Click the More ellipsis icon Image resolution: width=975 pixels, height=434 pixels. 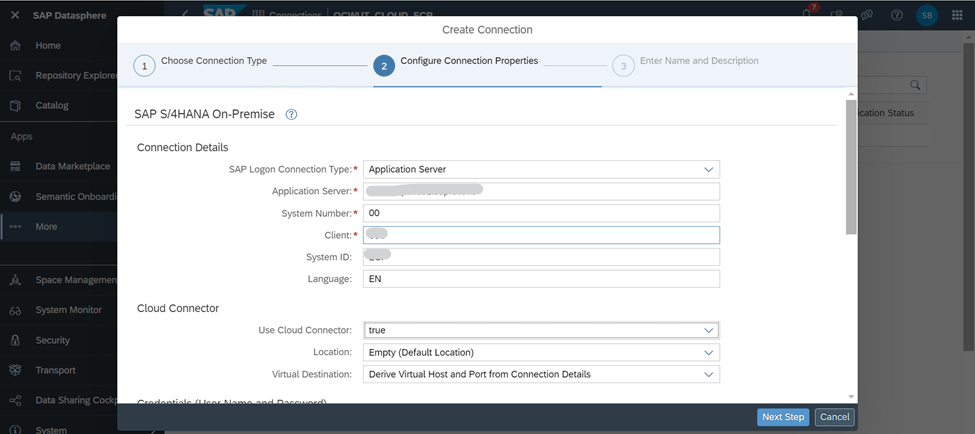pyautogui.click(x=16, y=226)
